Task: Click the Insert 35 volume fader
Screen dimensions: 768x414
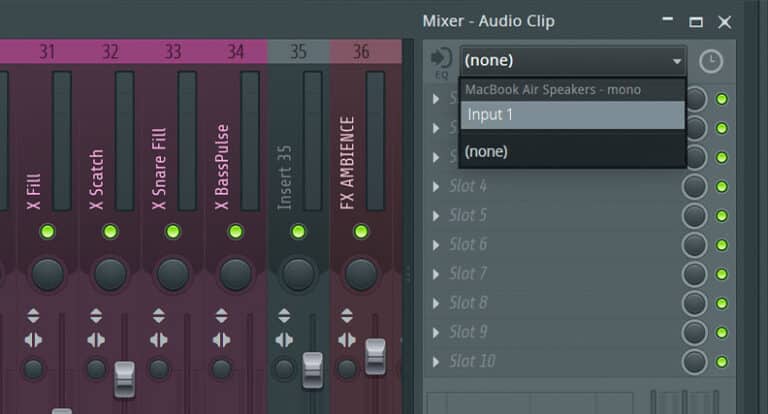Action: [312, 370]
